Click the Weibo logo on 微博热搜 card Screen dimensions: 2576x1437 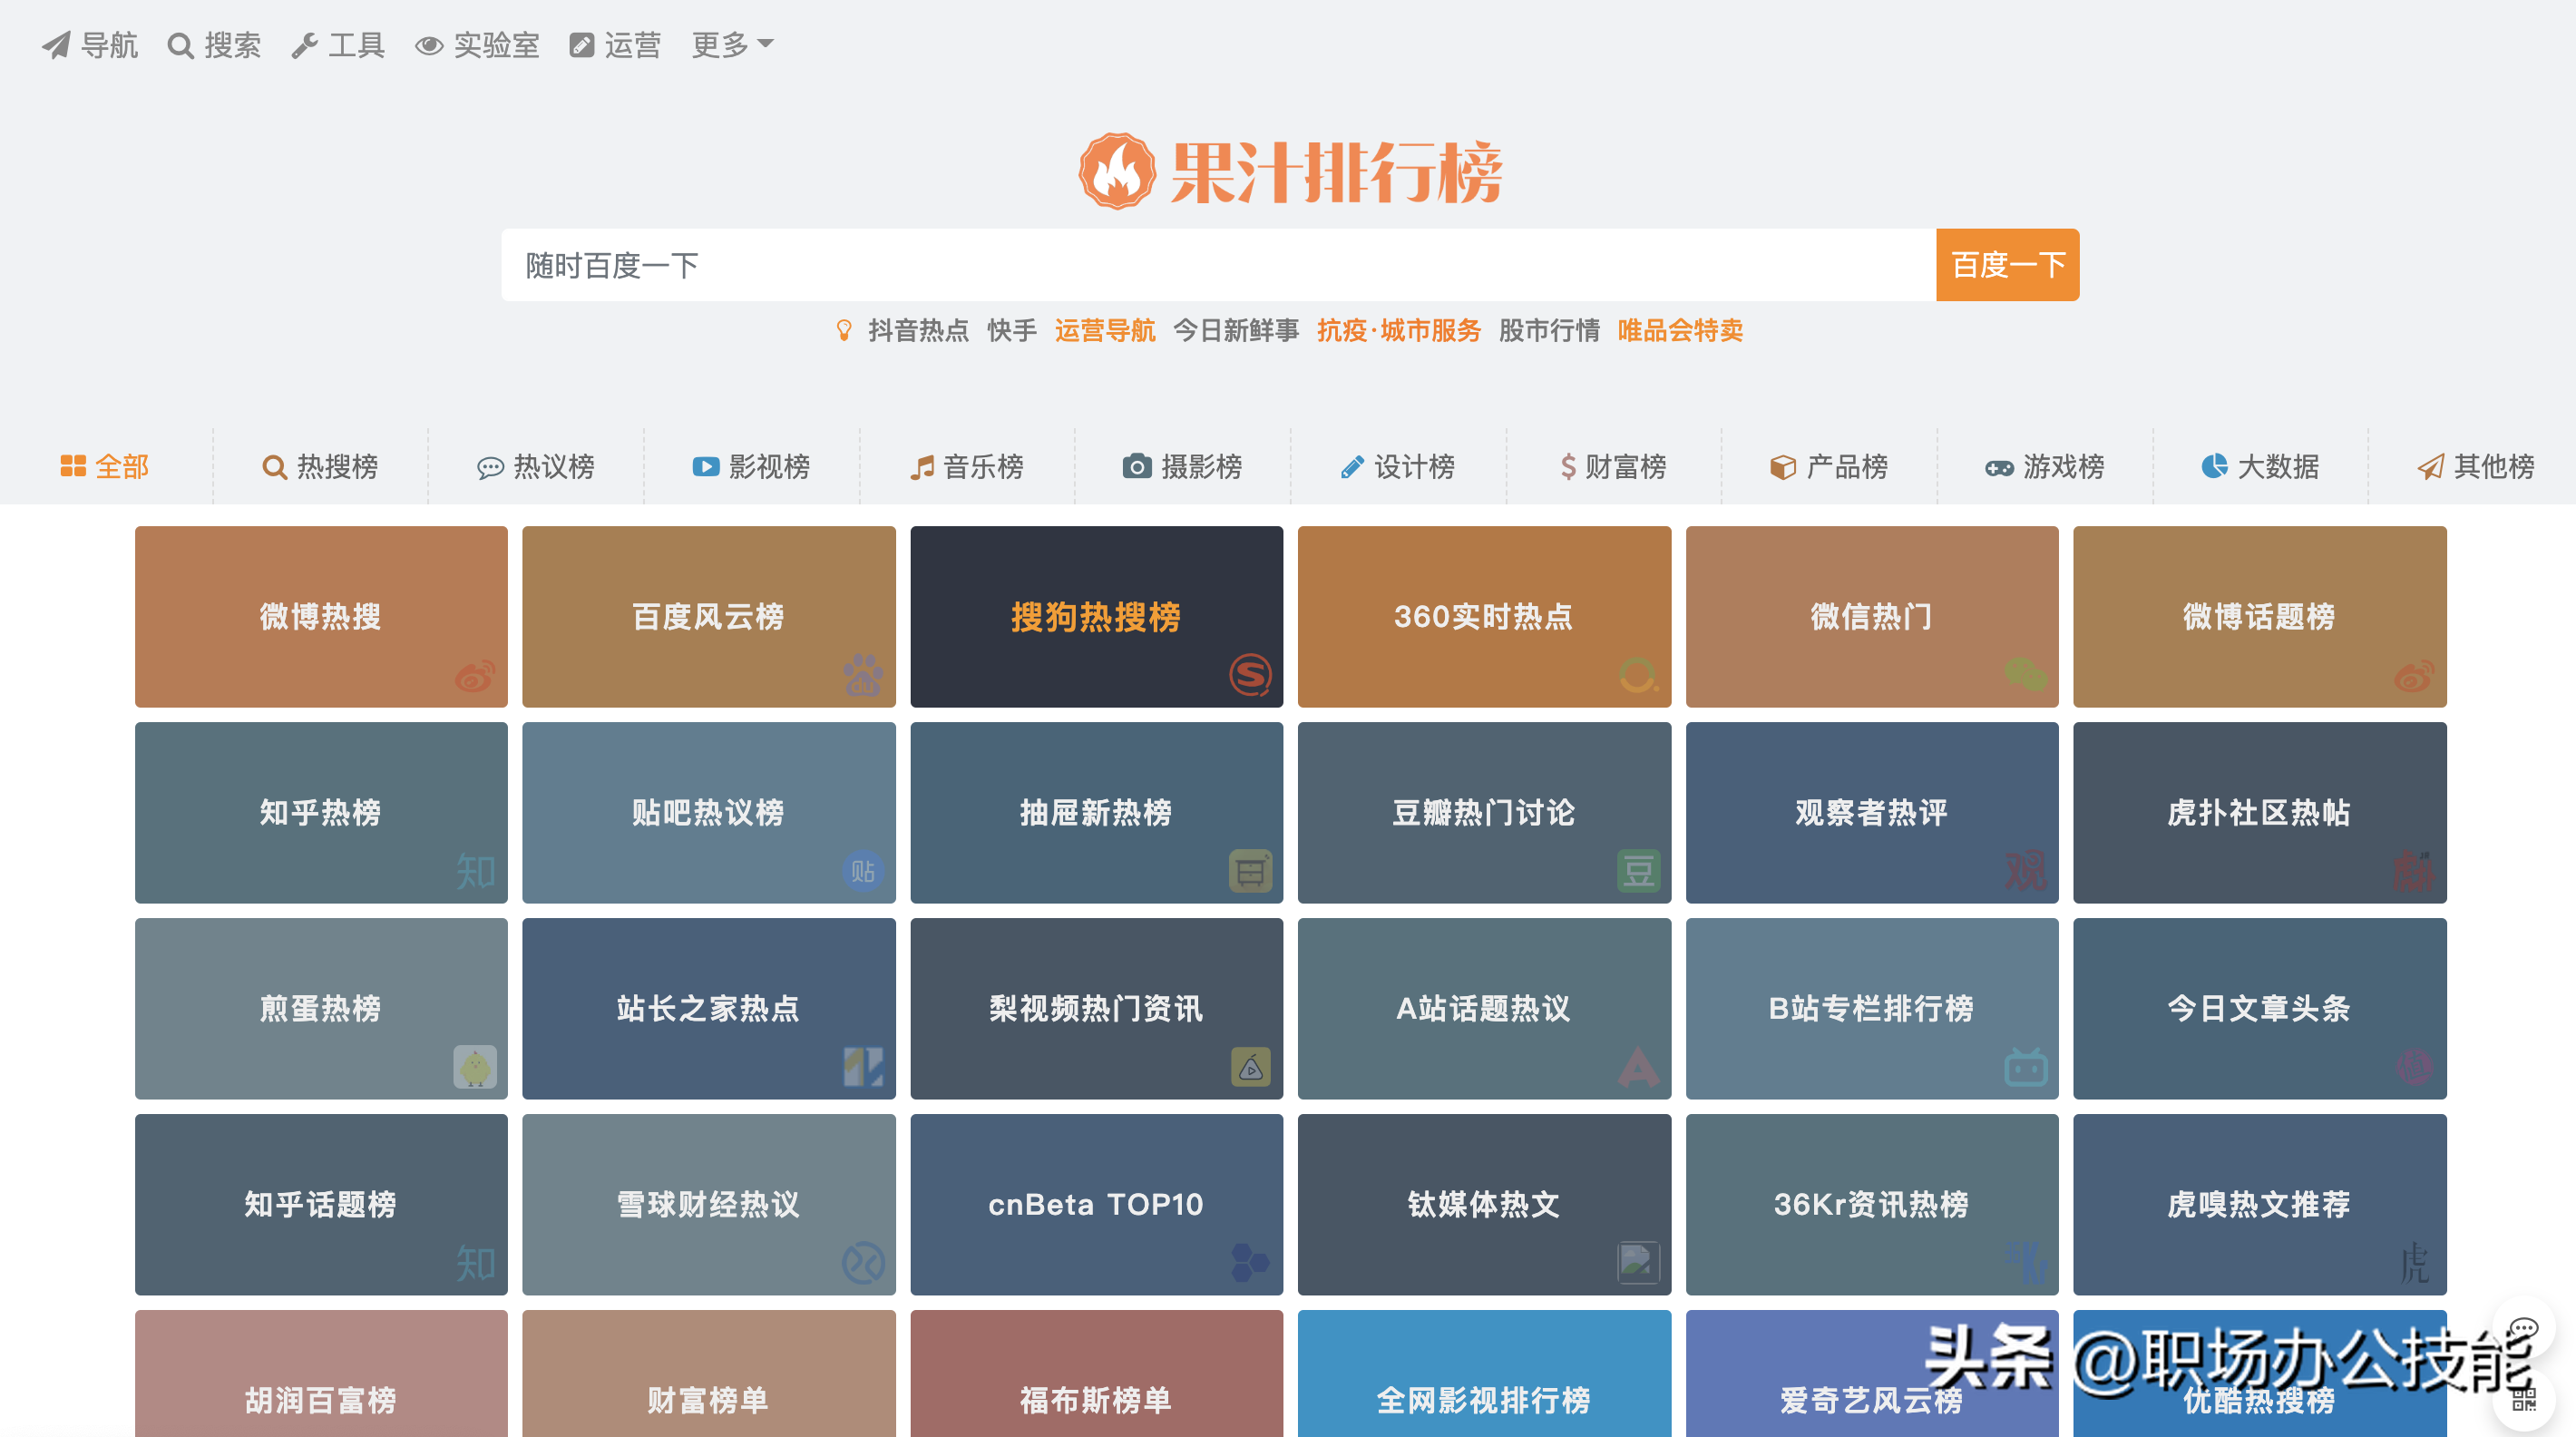(x=475, y=676)
